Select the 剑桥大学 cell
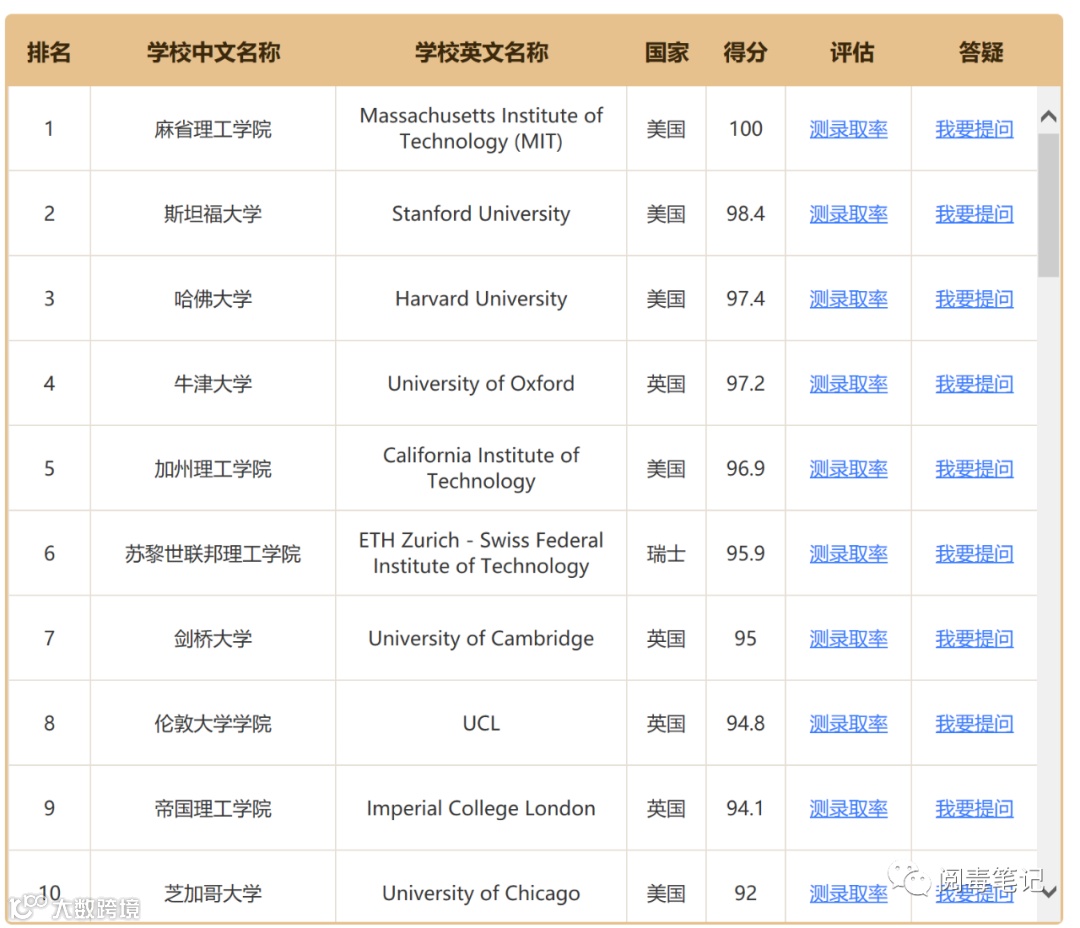Screen dimensions: 1080x928 [x=213, y=639]
